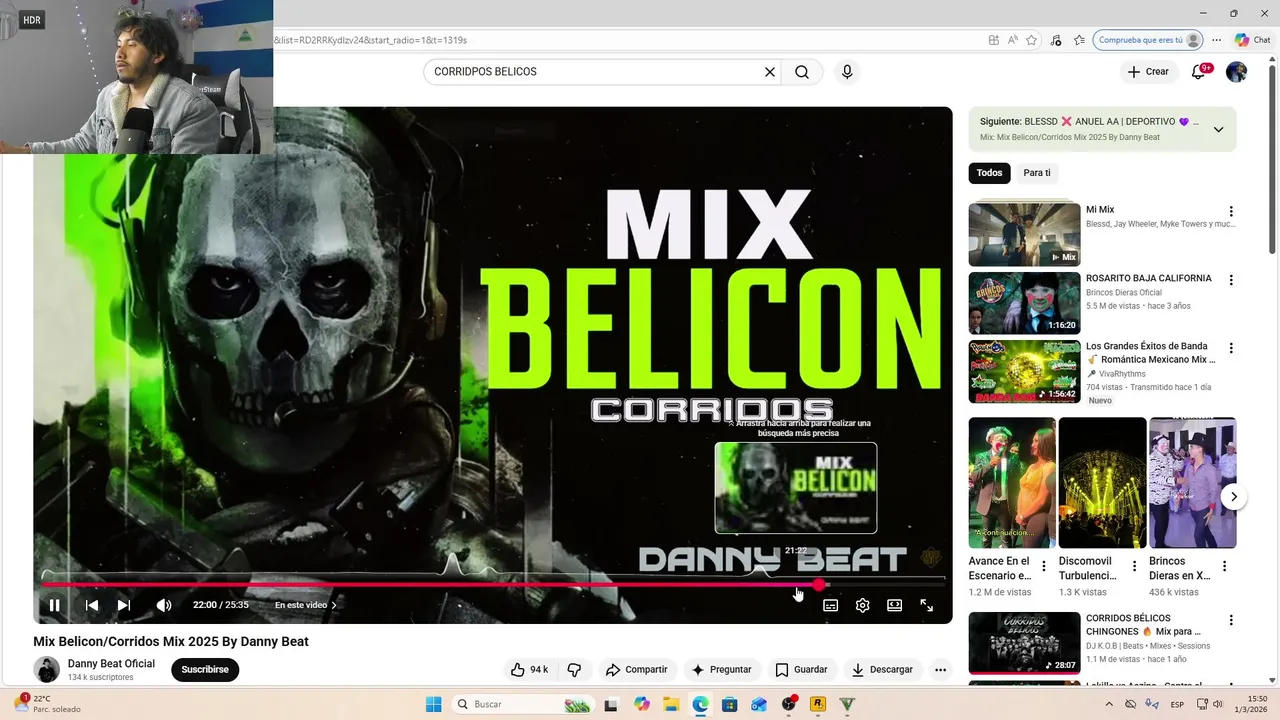
Task: Clear the search box with the X
Action: click(770, 72)
